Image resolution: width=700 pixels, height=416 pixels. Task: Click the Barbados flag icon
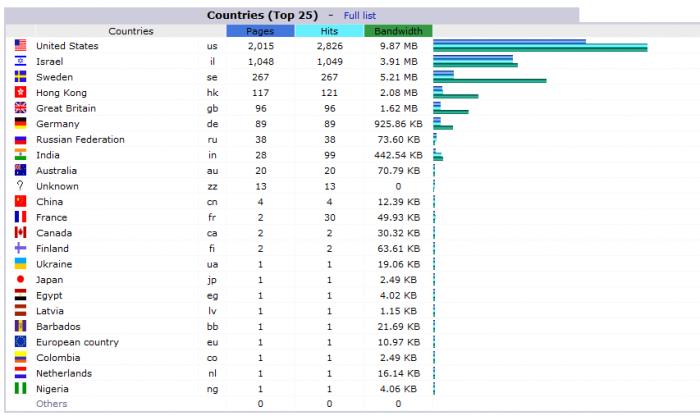click(21, 326)
